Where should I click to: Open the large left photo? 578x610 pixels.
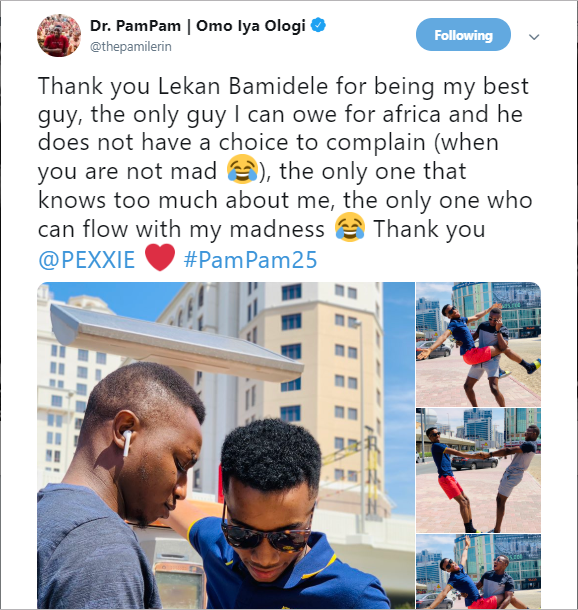tap(226, 445)
